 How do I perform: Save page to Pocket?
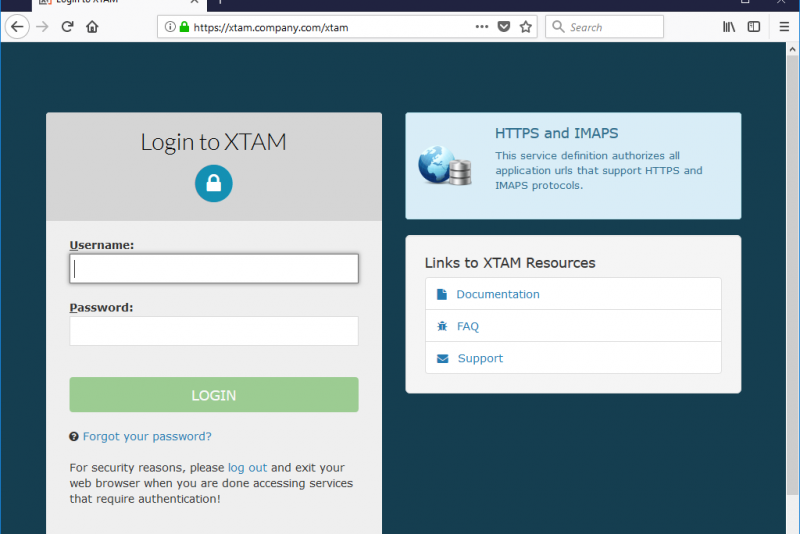[504, 27]
